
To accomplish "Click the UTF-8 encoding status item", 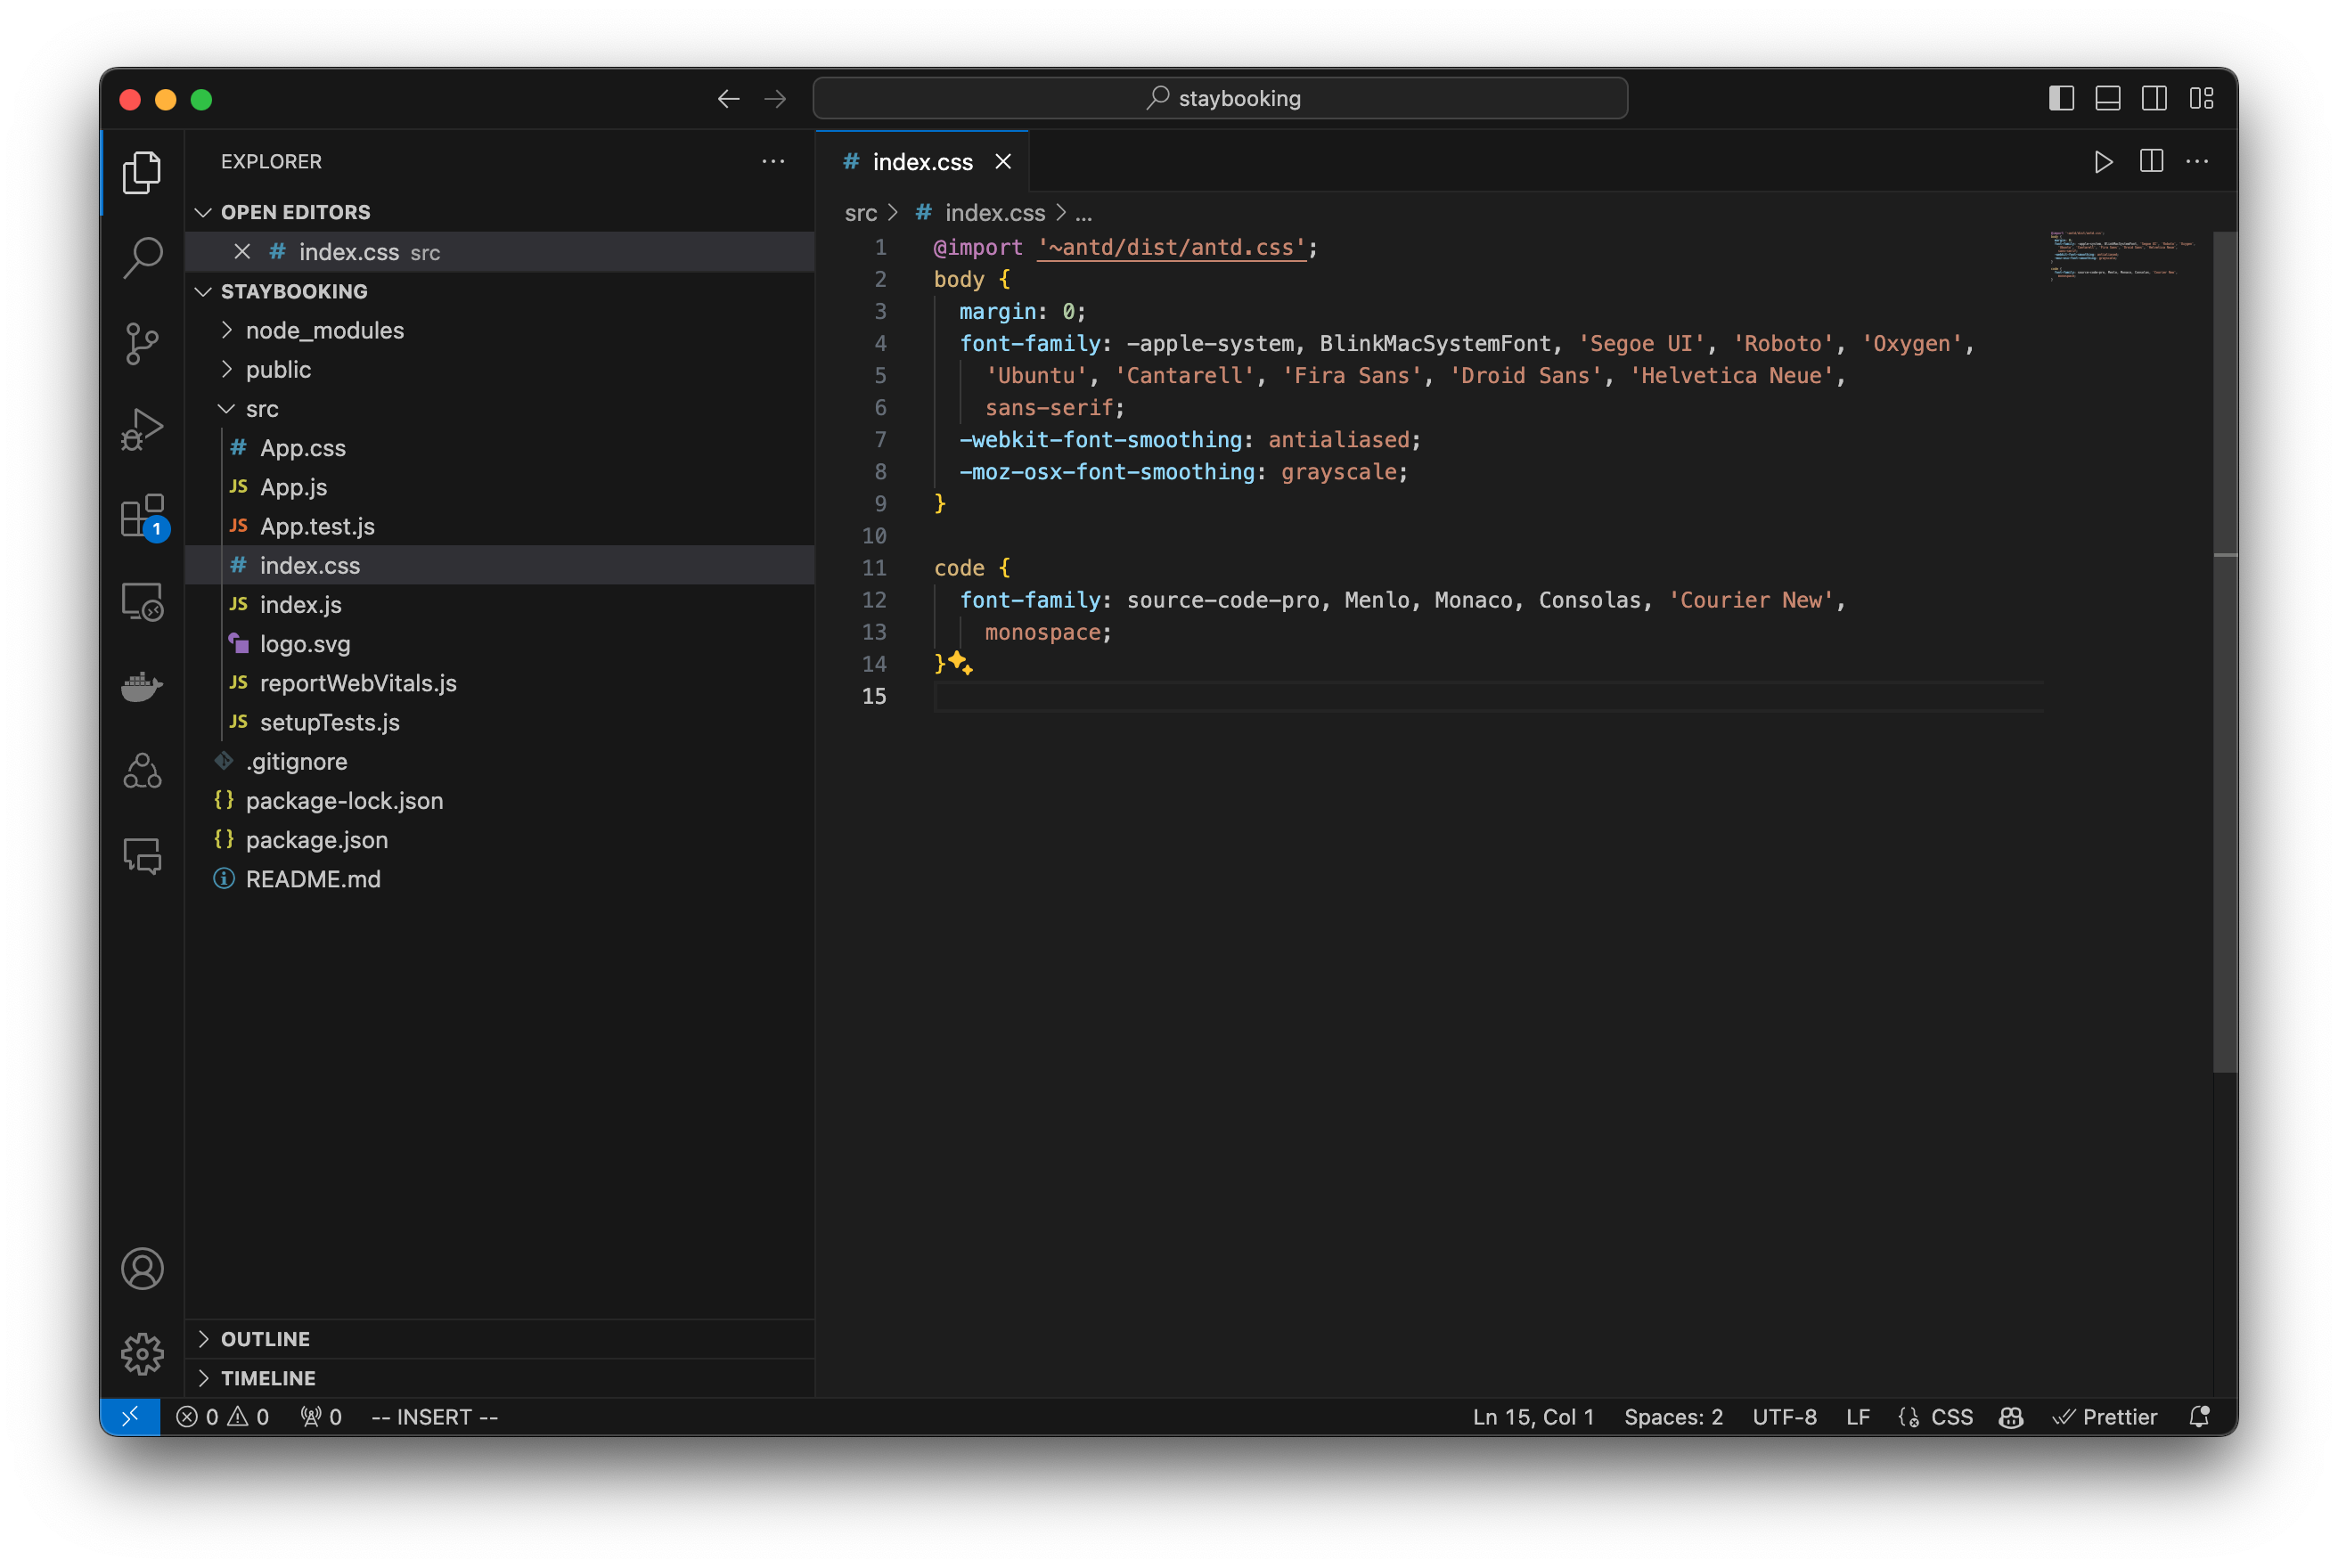I will (x=1784, y=1416).
